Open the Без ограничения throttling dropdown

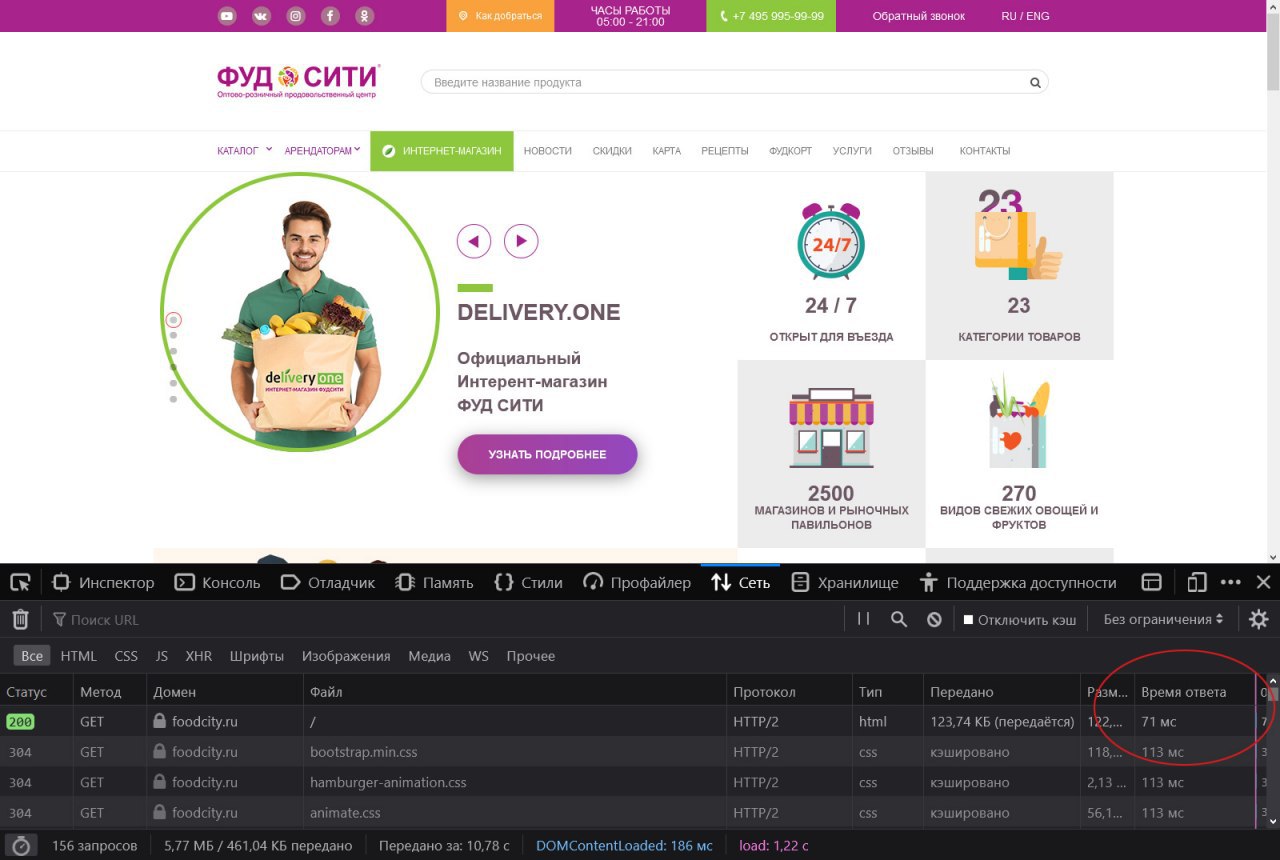point(1163,620)
